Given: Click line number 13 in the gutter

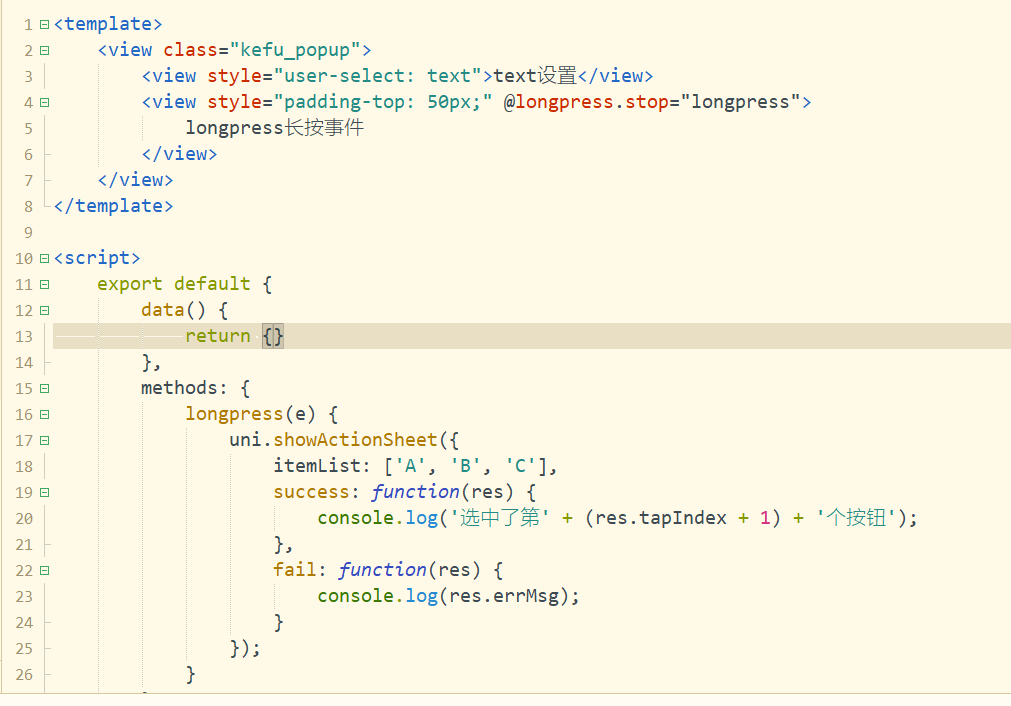Looking at the screenshot, I should pyautogui.click(x=24, y=336).
